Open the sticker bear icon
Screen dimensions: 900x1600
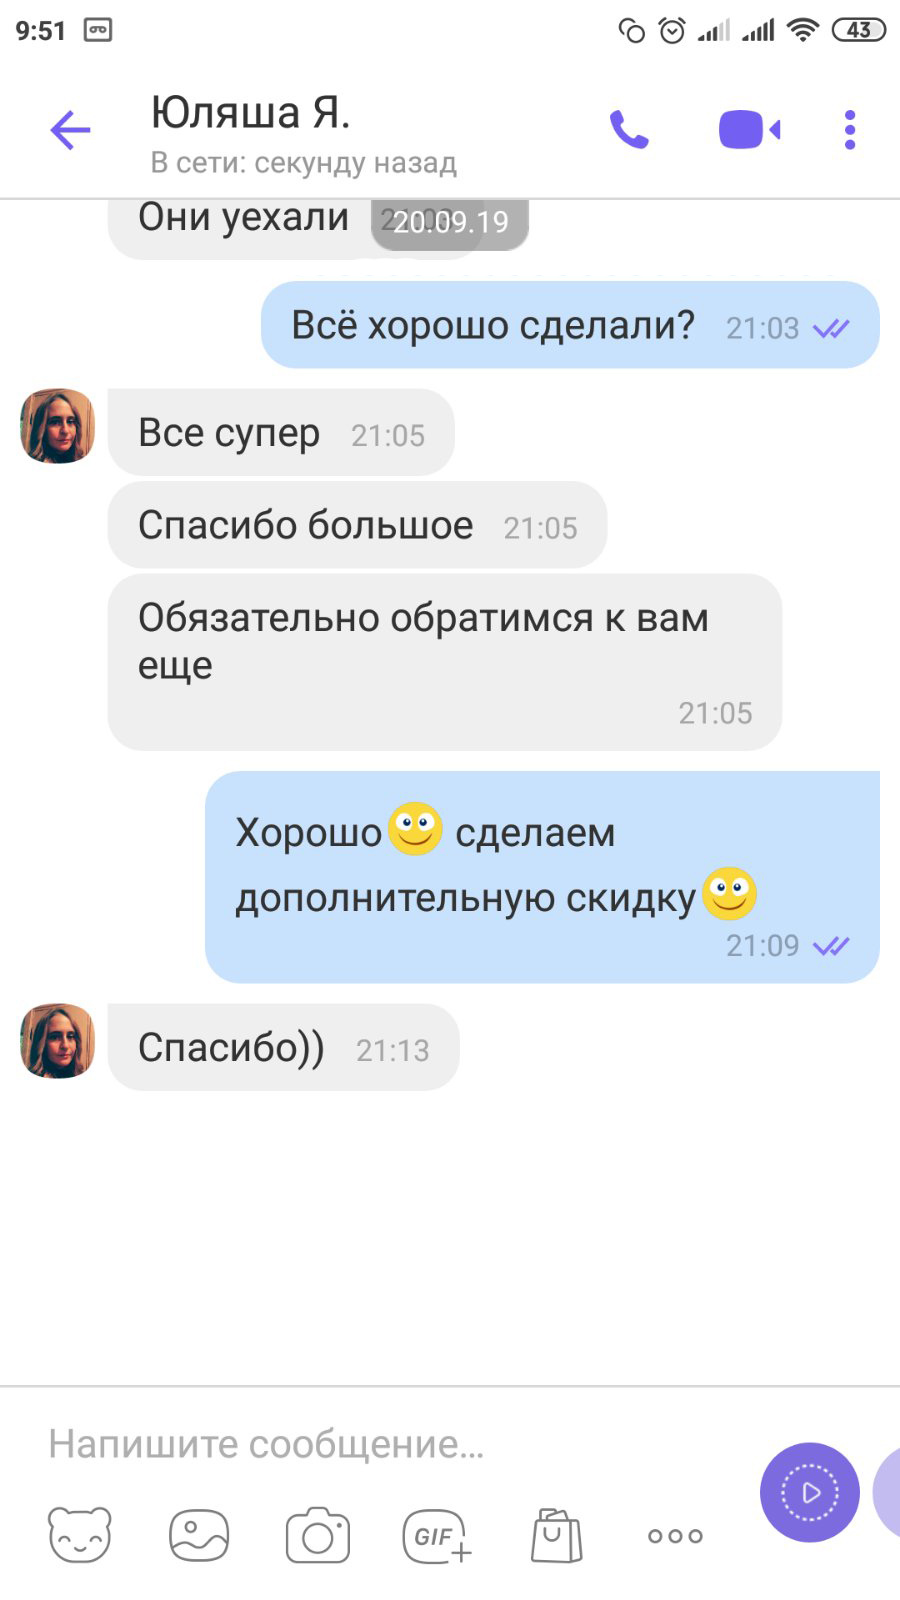(x=80, y=1535)
